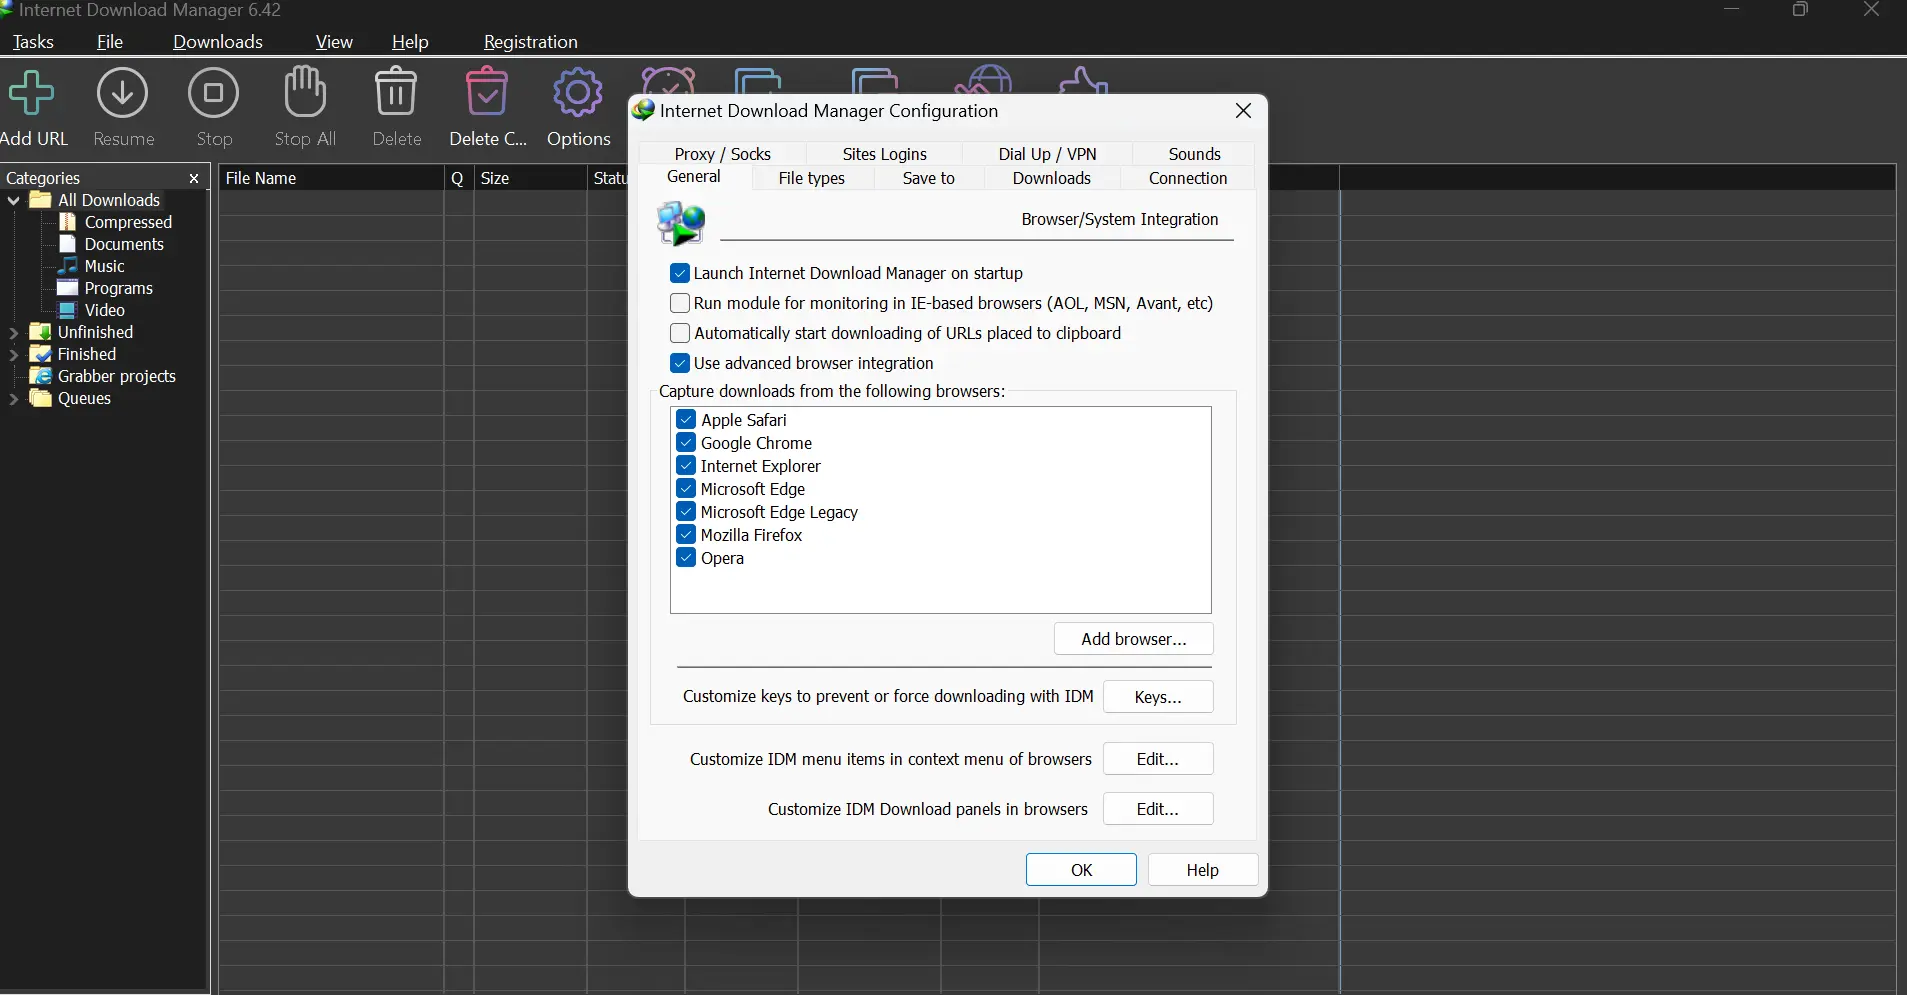The width and height of the screenshot is (1907, 995).
Task: Click the Delete Completed icon
Action: [x=487, y=93]
